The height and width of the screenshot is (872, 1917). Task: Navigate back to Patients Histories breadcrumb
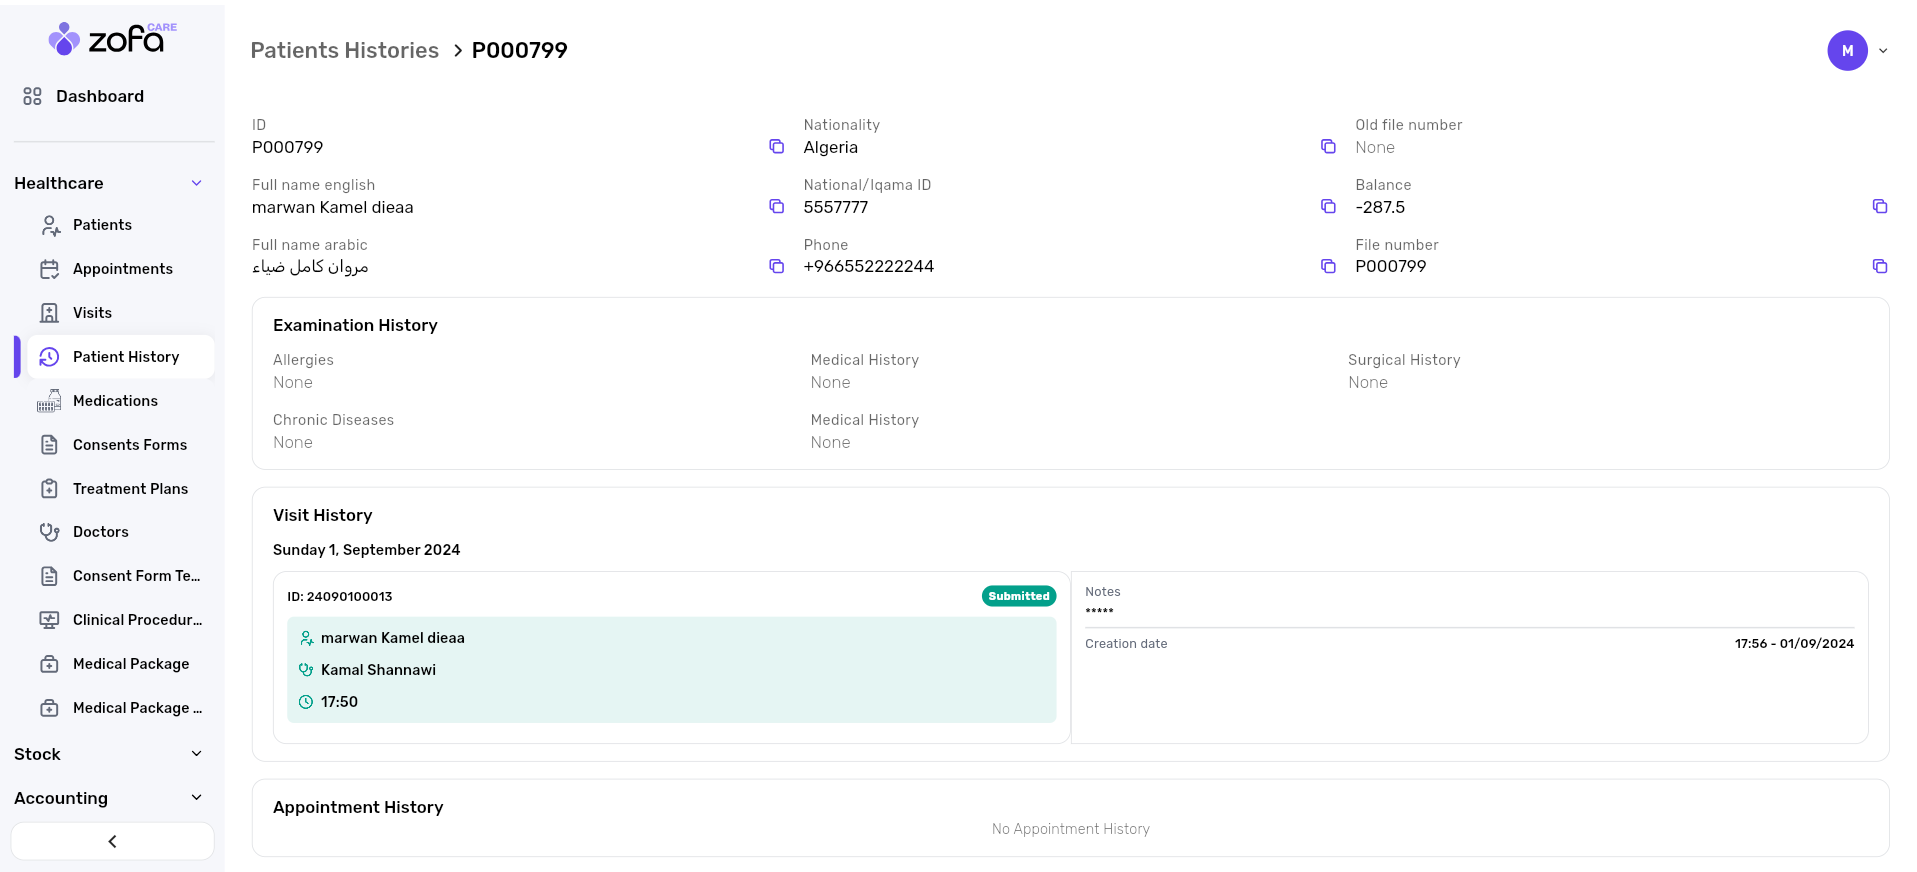tap(344, 50)
